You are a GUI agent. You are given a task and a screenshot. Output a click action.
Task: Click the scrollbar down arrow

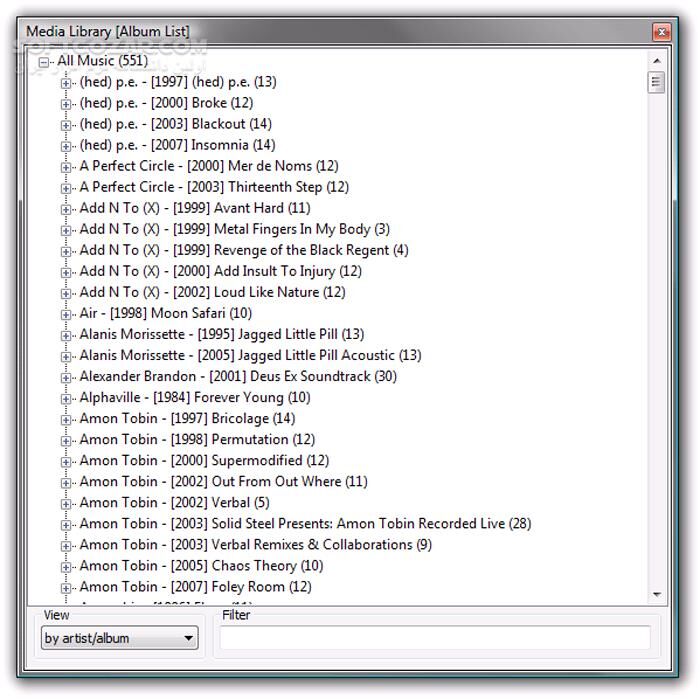657,594
